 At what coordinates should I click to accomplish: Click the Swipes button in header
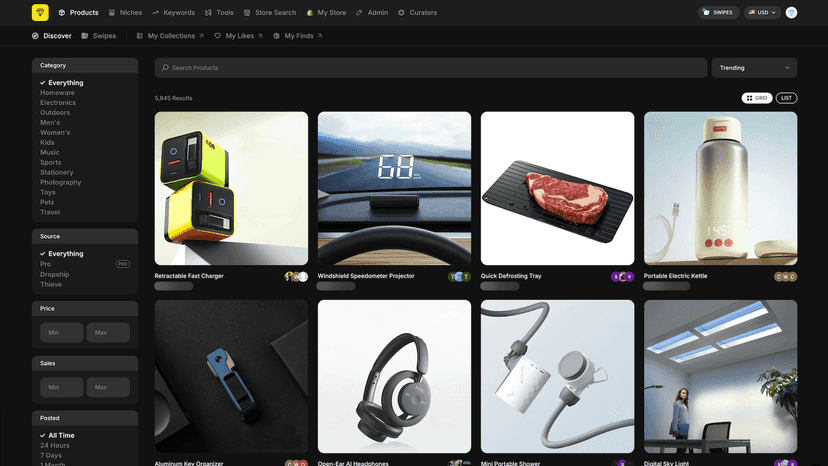click(718, 12)
